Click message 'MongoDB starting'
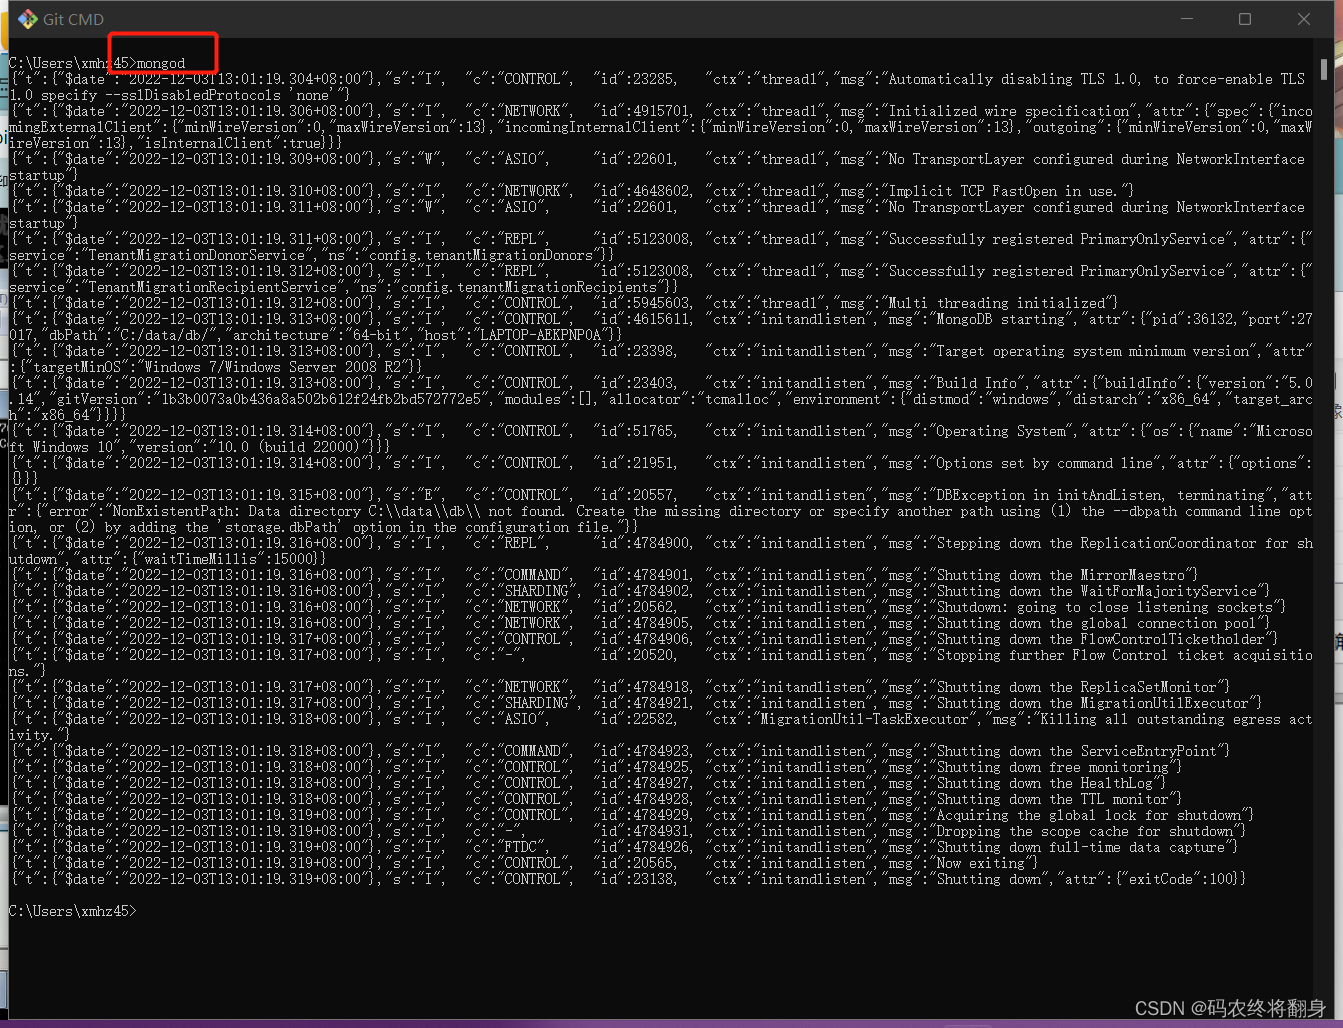Screen dimensions: 1343x1028 1001,319
